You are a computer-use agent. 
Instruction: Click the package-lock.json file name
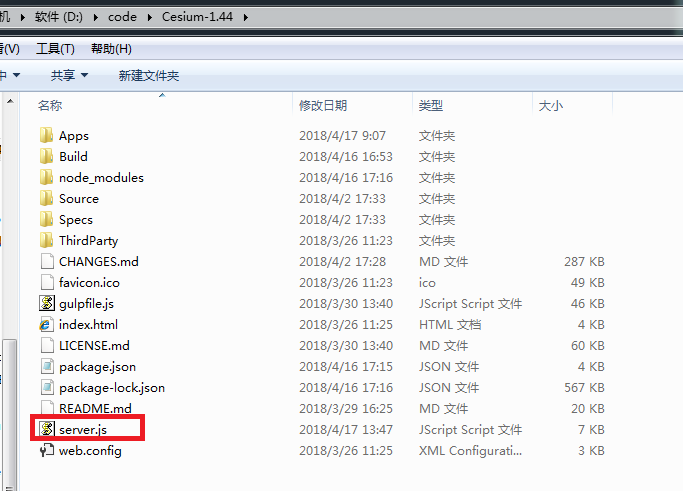[x=112, y=388]
